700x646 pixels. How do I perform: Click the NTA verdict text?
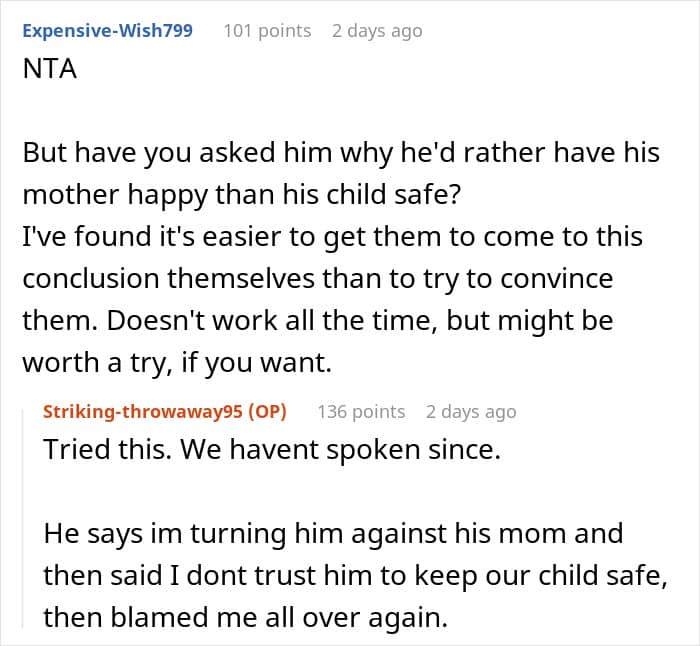pos(50,74)
